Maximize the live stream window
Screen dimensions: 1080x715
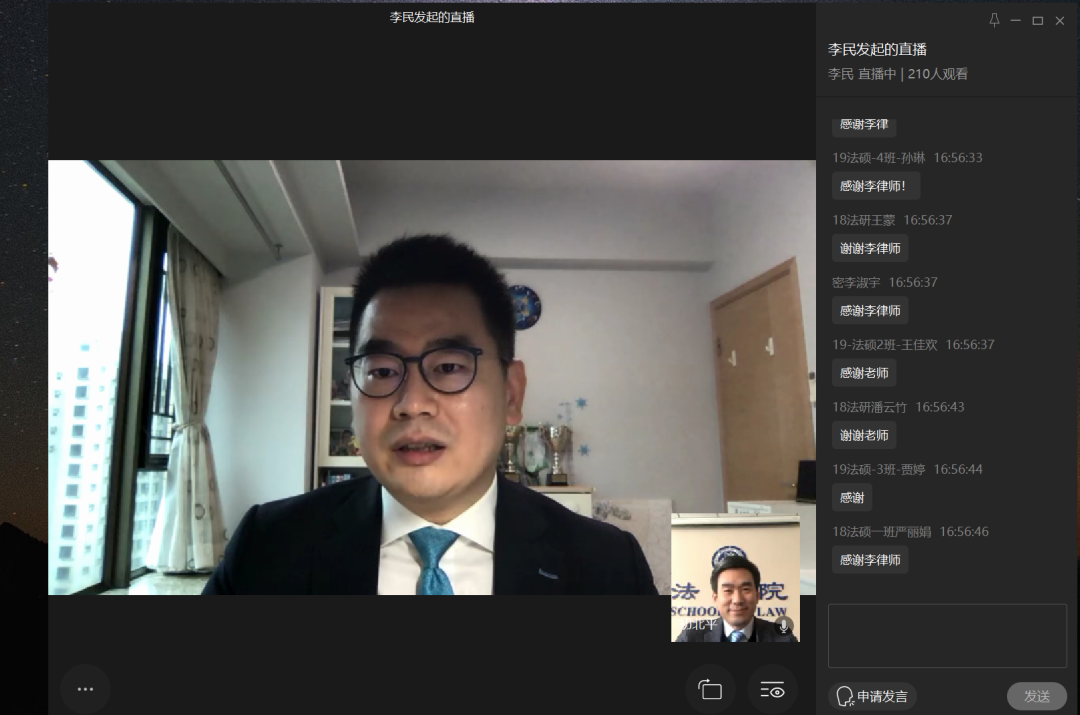[x=1037, y=20]
